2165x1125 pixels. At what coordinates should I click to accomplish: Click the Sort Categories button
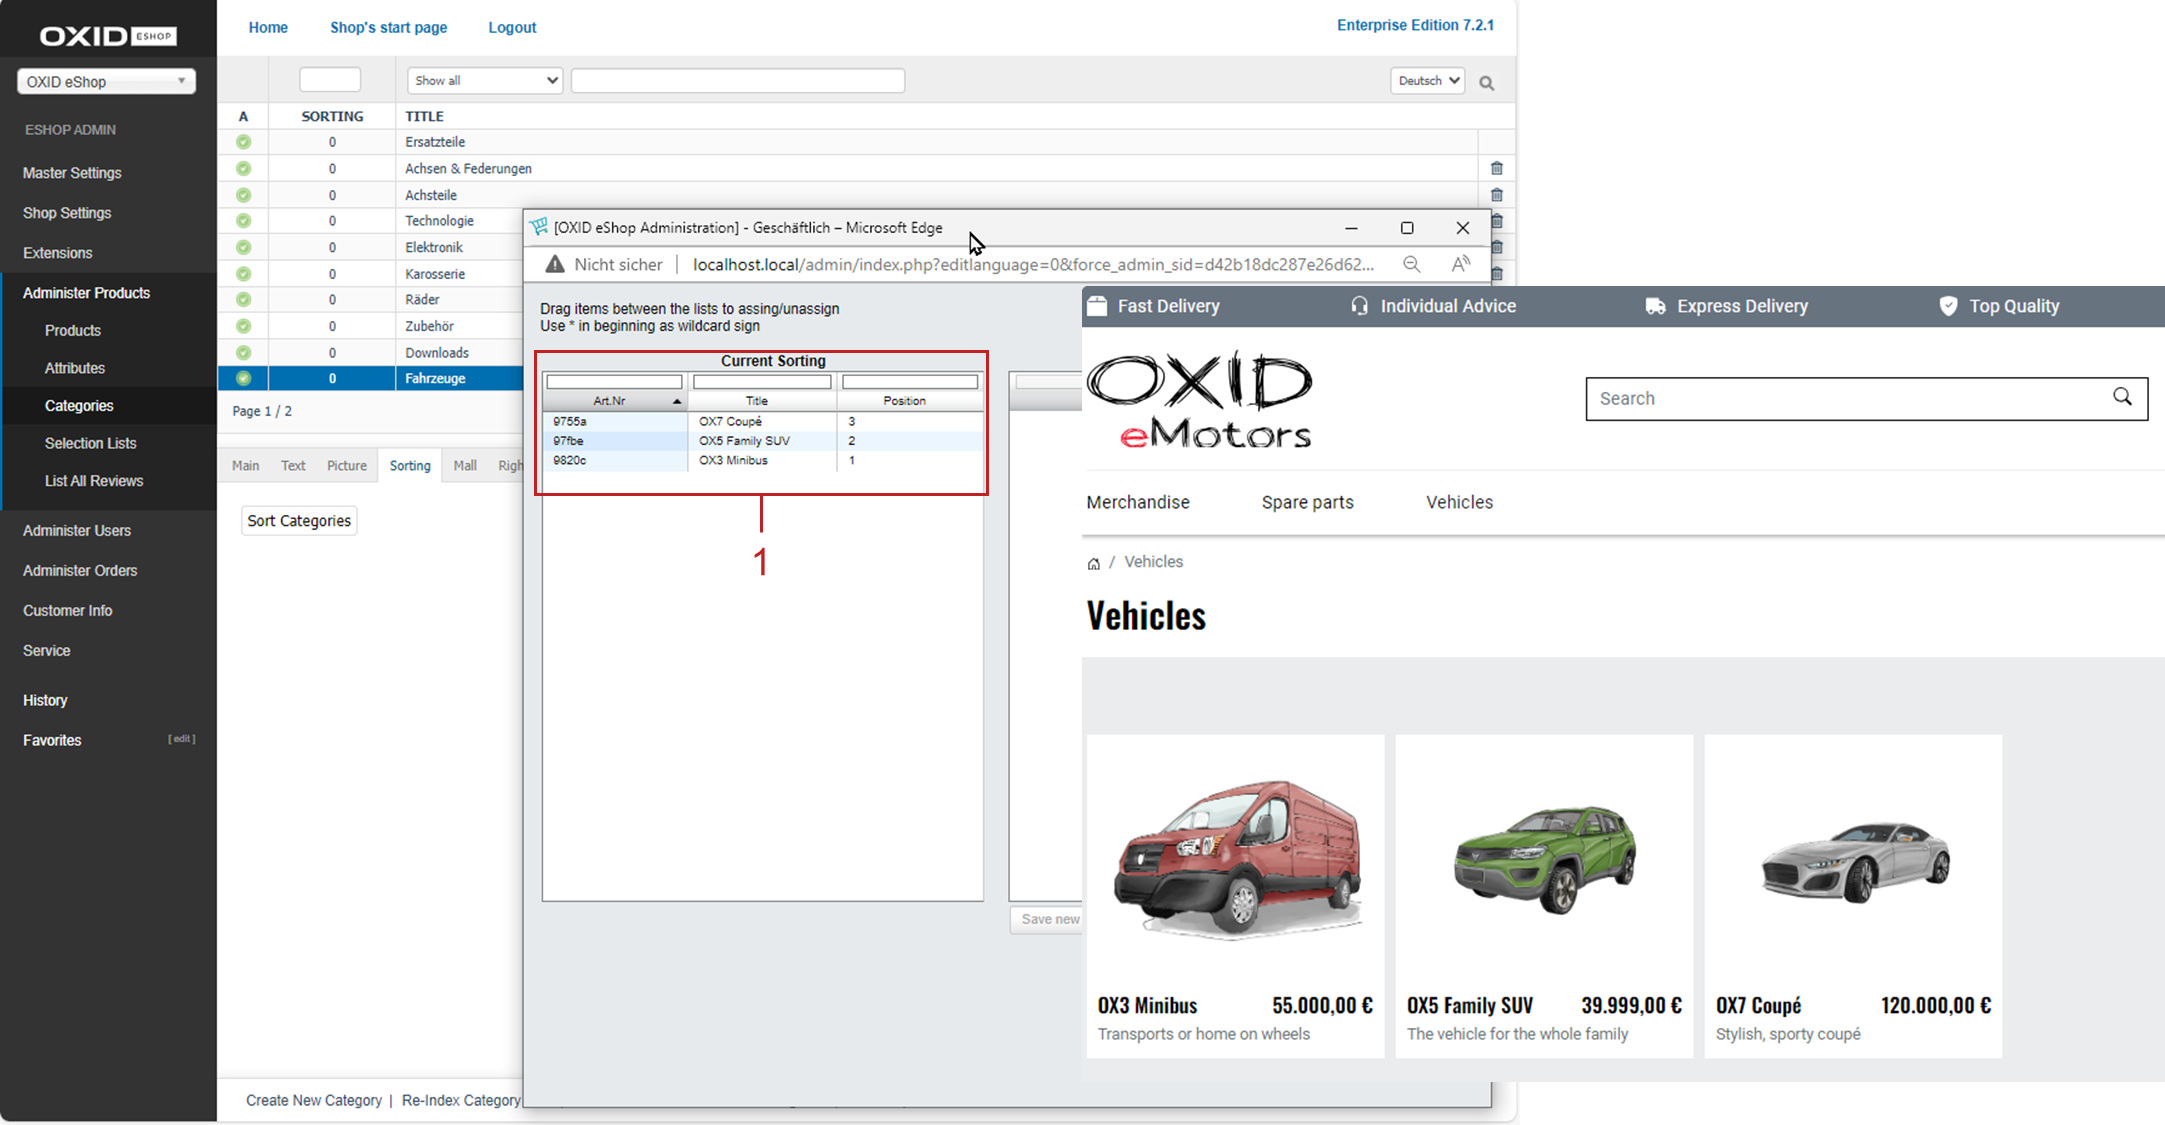point(299,520)
